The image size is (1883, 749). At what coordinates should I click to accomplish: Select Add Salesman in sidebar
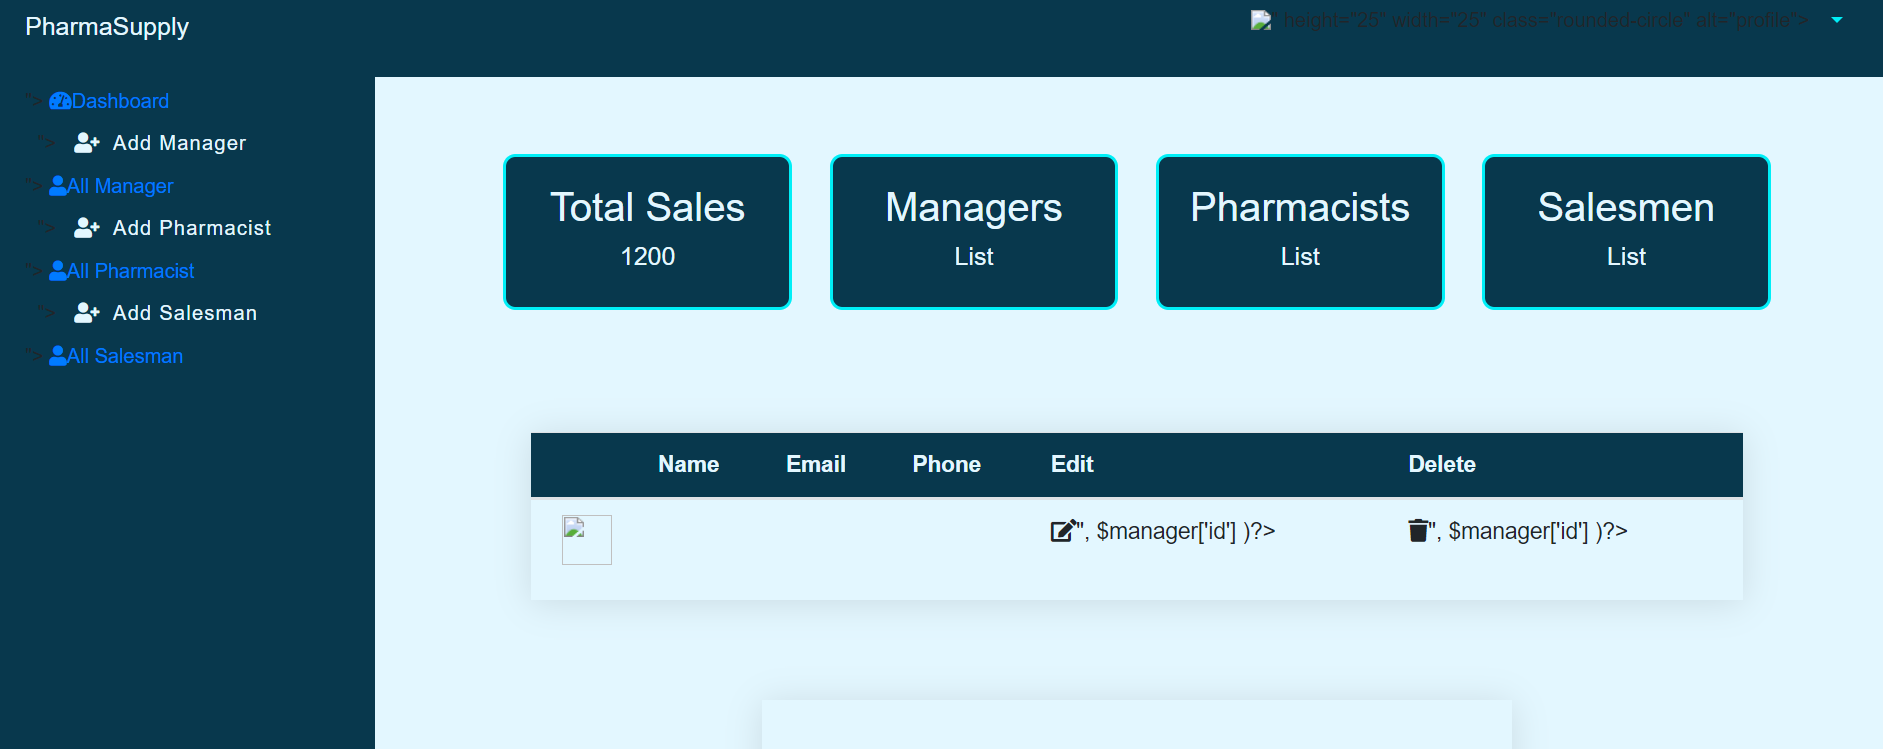tap(185, 313)
